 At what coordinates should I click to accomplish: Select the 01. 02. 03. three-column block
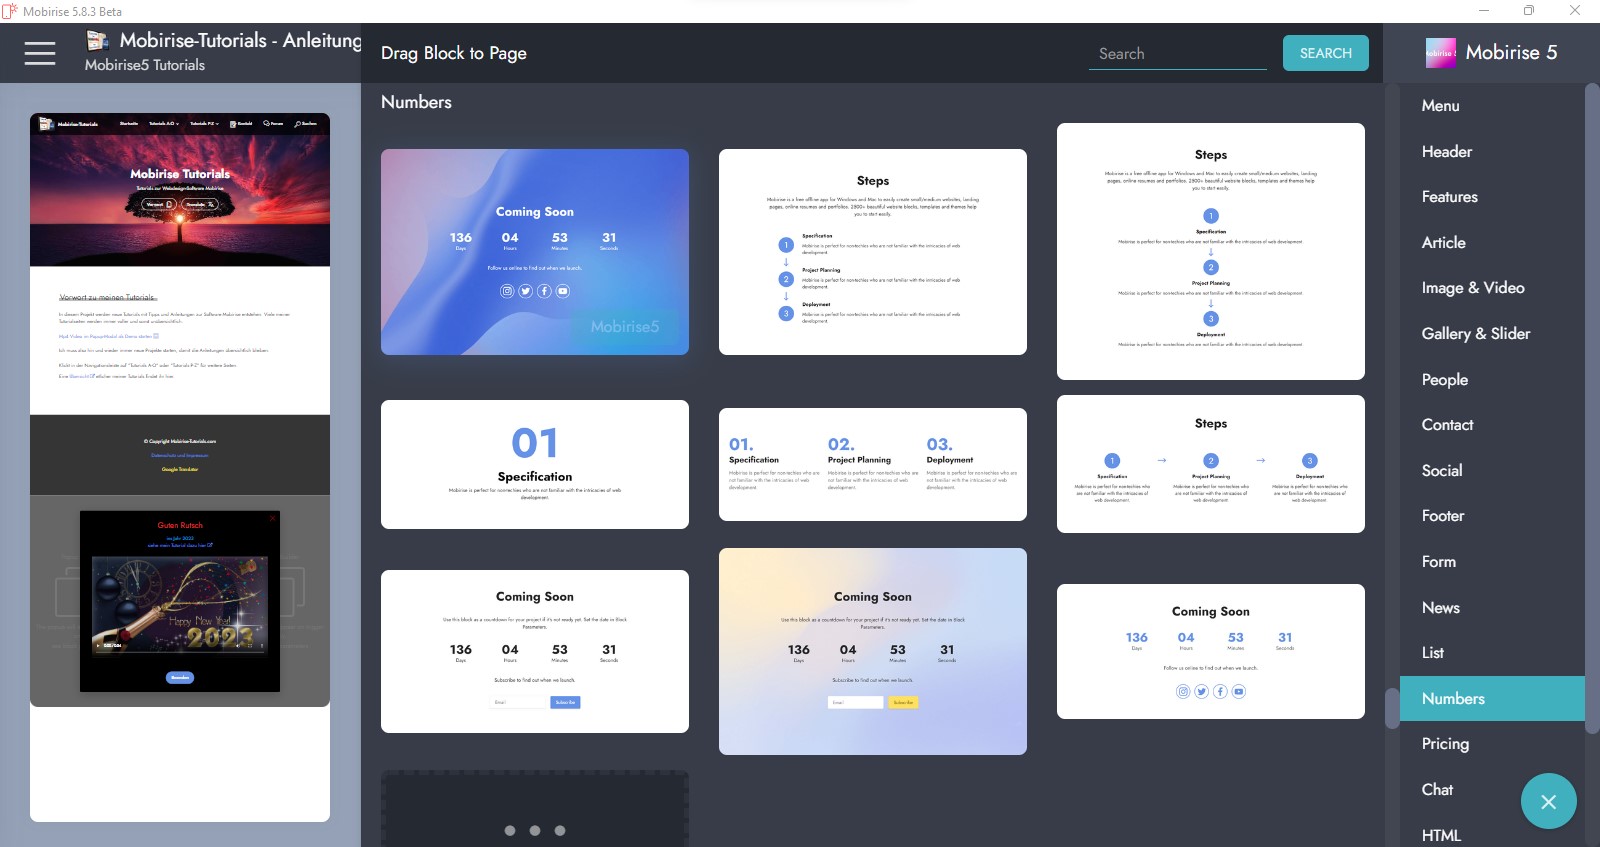(872, 464)
